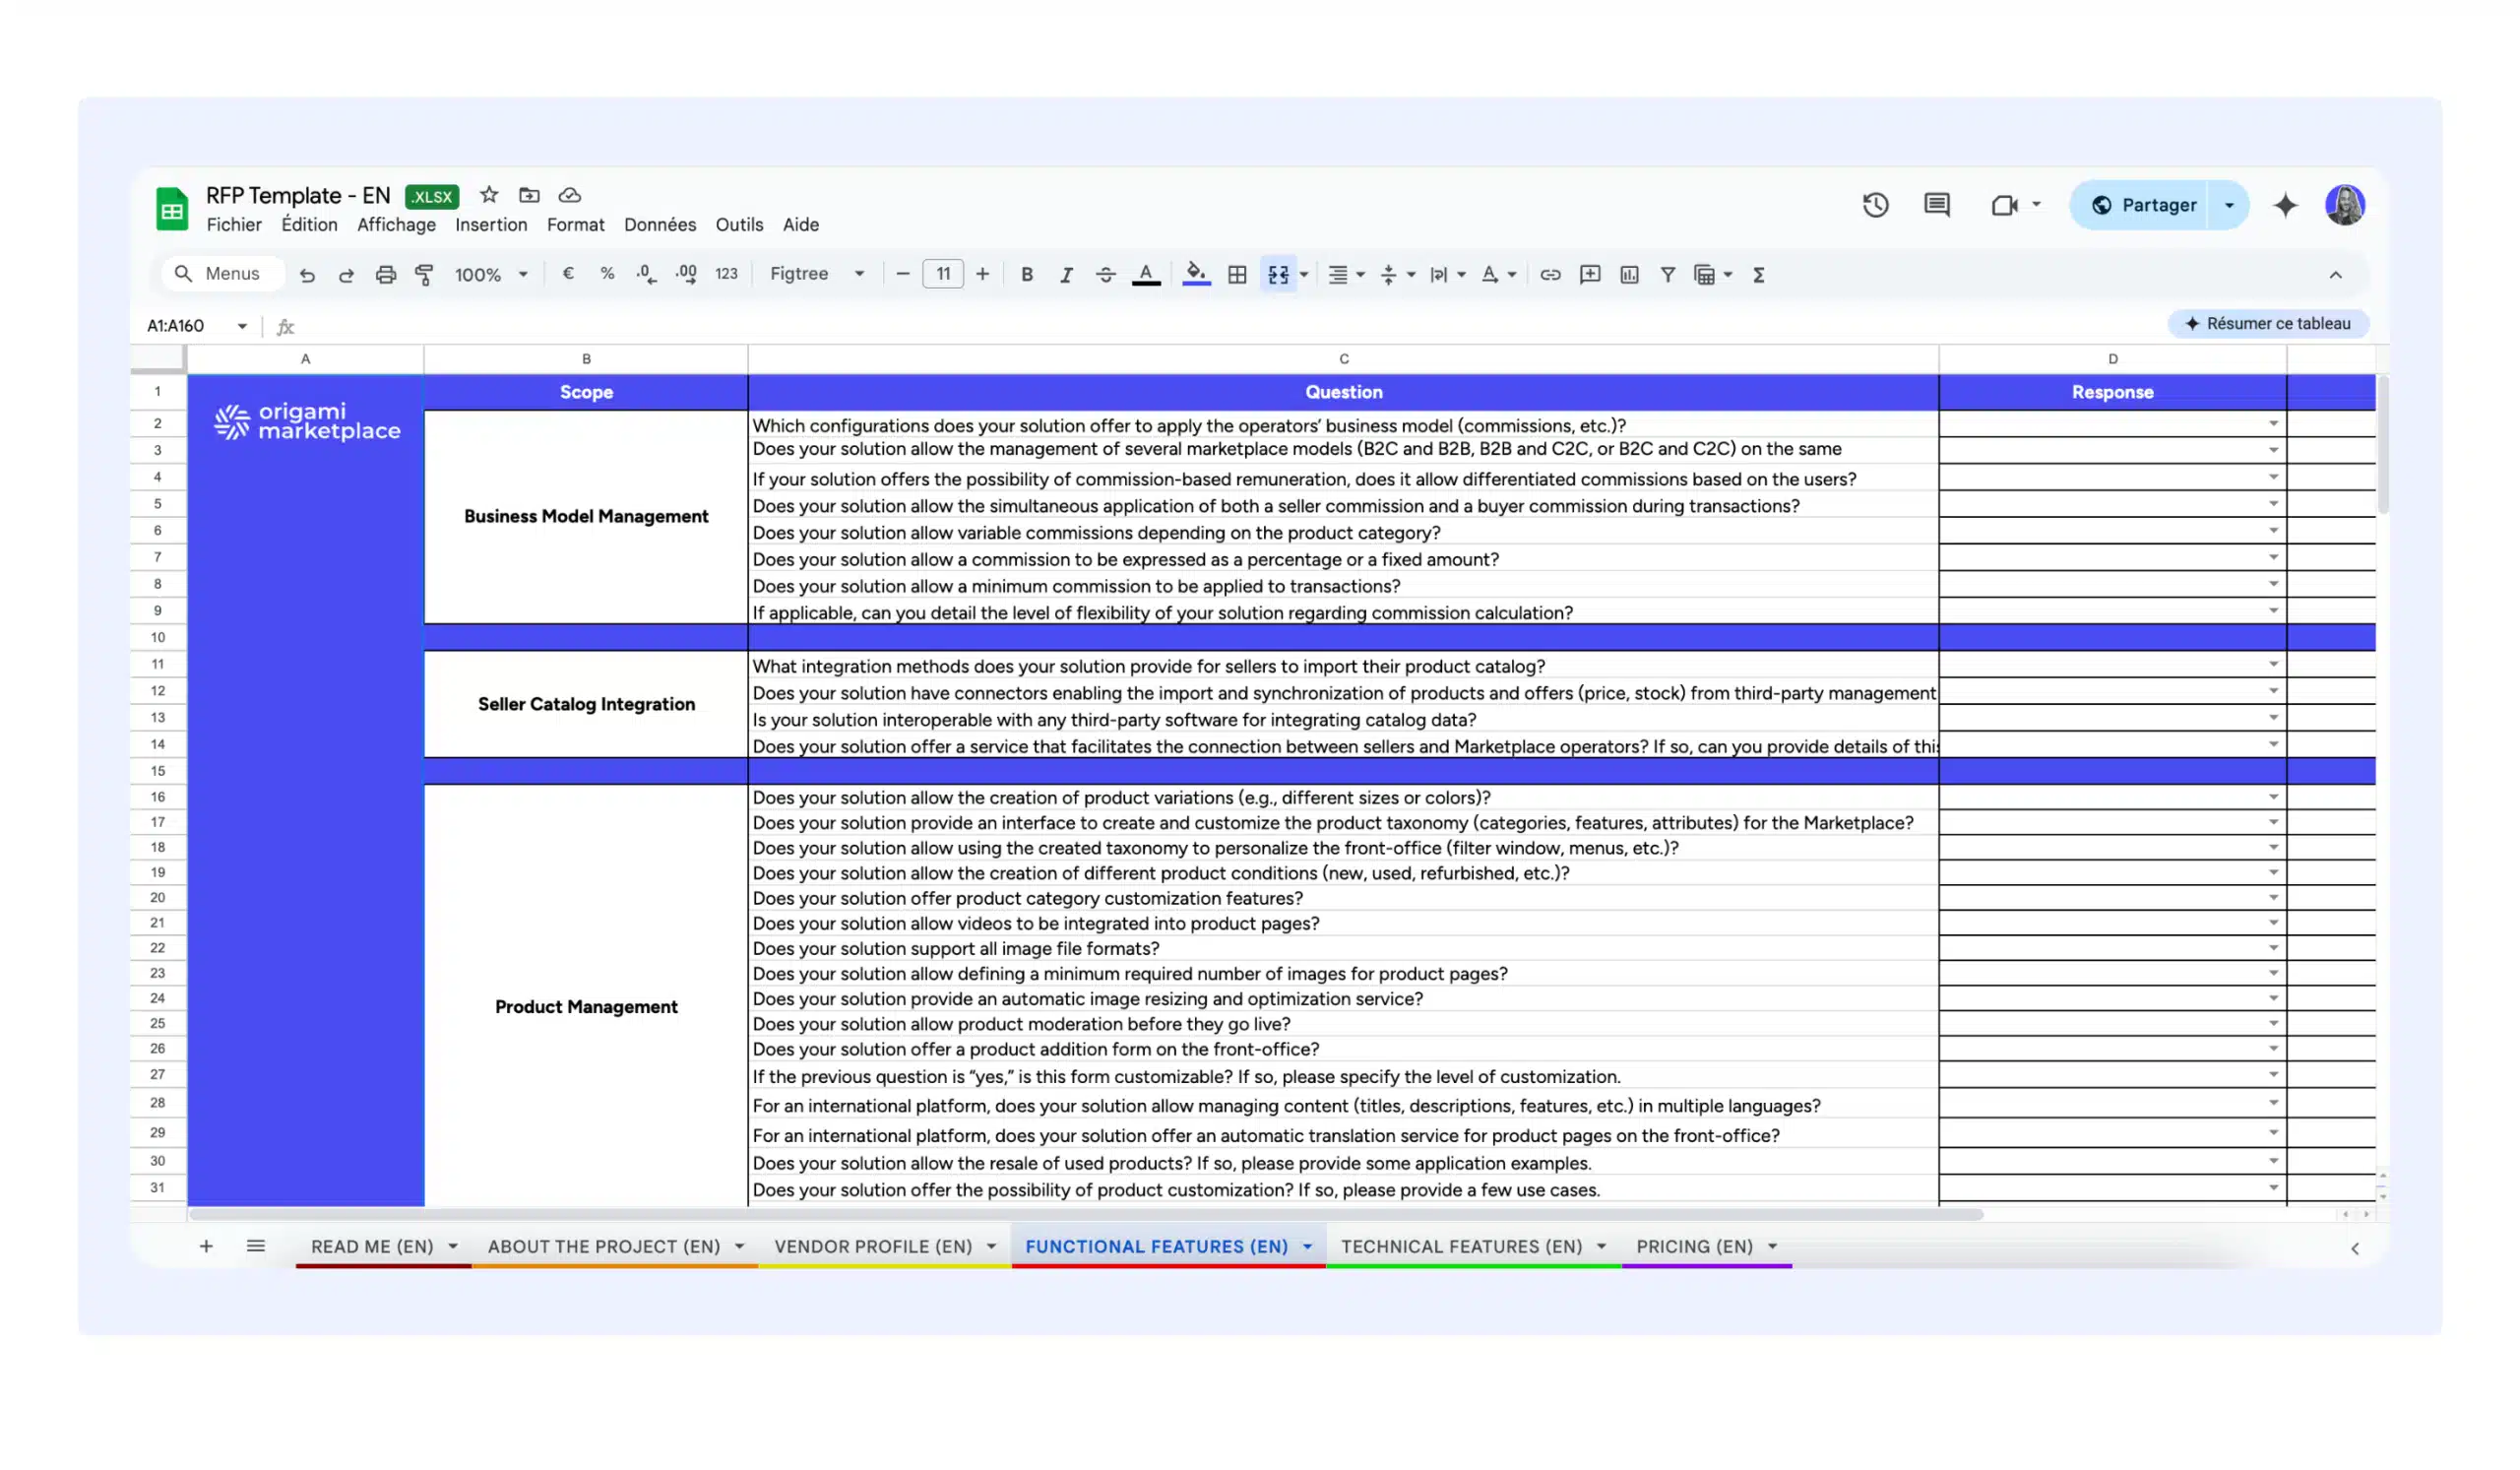Image resolution: width=2520 pixels, height=1470 pixels.
Task: Apply percent format icon
Action: coord(607,274)
